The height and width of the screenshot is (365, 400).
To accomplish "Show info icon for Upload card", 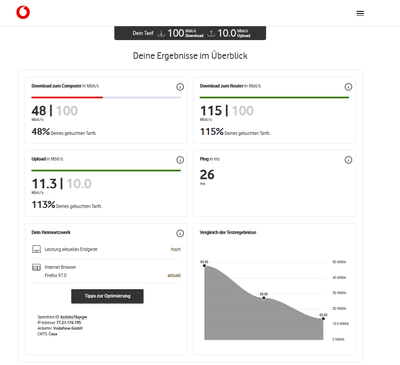I will coord(180,160).
